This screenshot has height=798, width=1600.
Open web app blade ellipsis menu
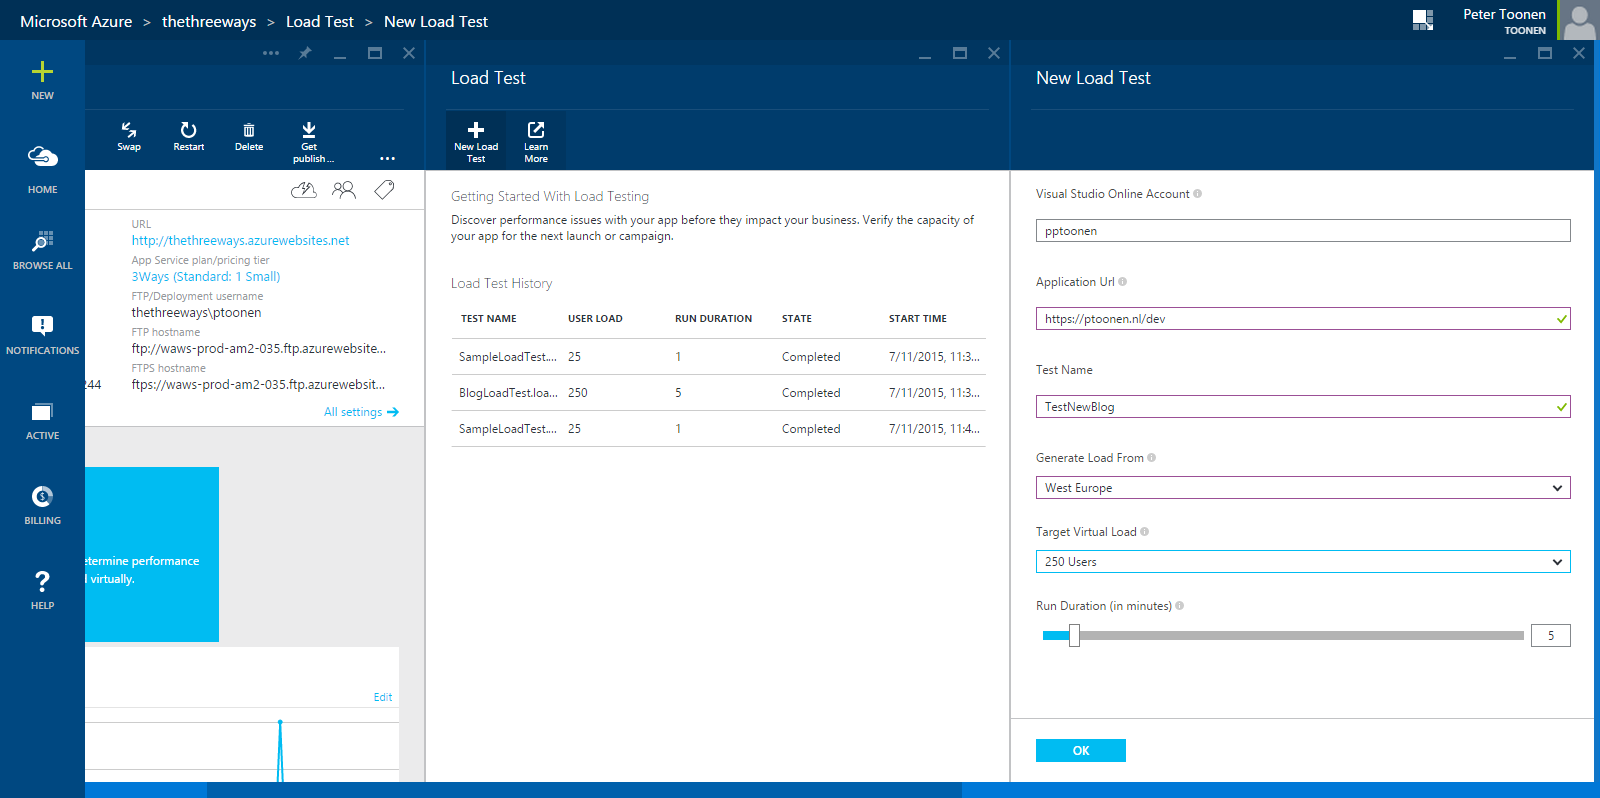[271, 53]
